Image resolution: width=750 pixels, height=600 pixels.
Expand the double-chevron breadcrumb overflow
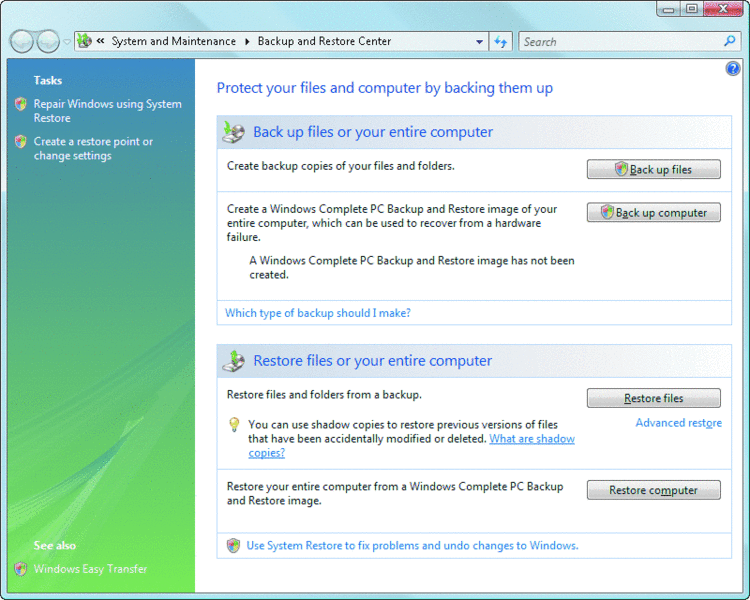(100, 41)
